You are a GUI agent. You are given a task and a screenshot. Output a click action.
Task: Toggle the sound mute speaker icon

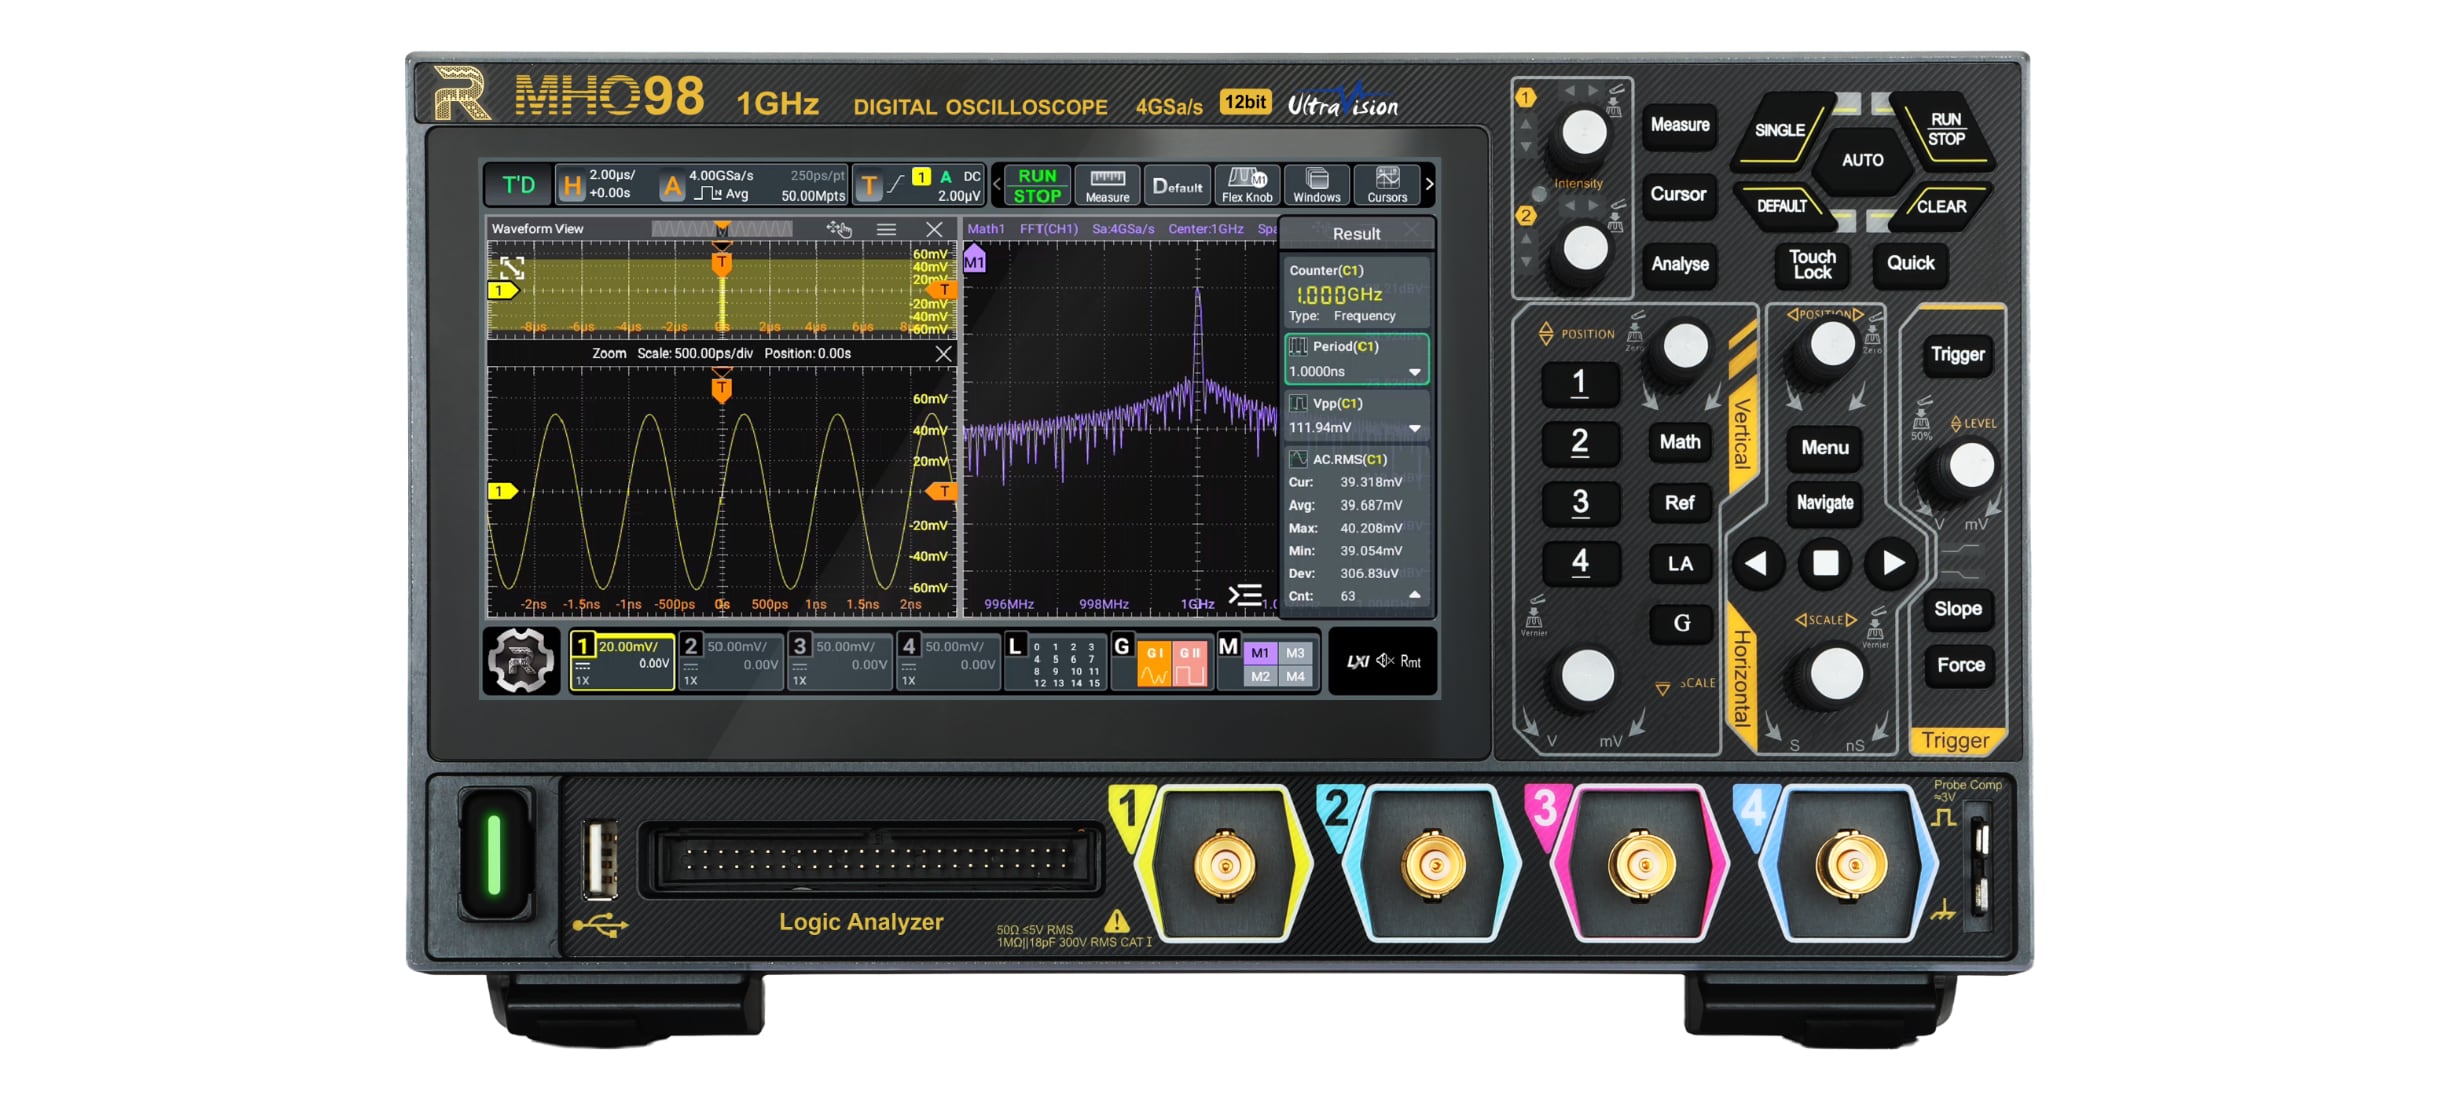point(1385,661)
